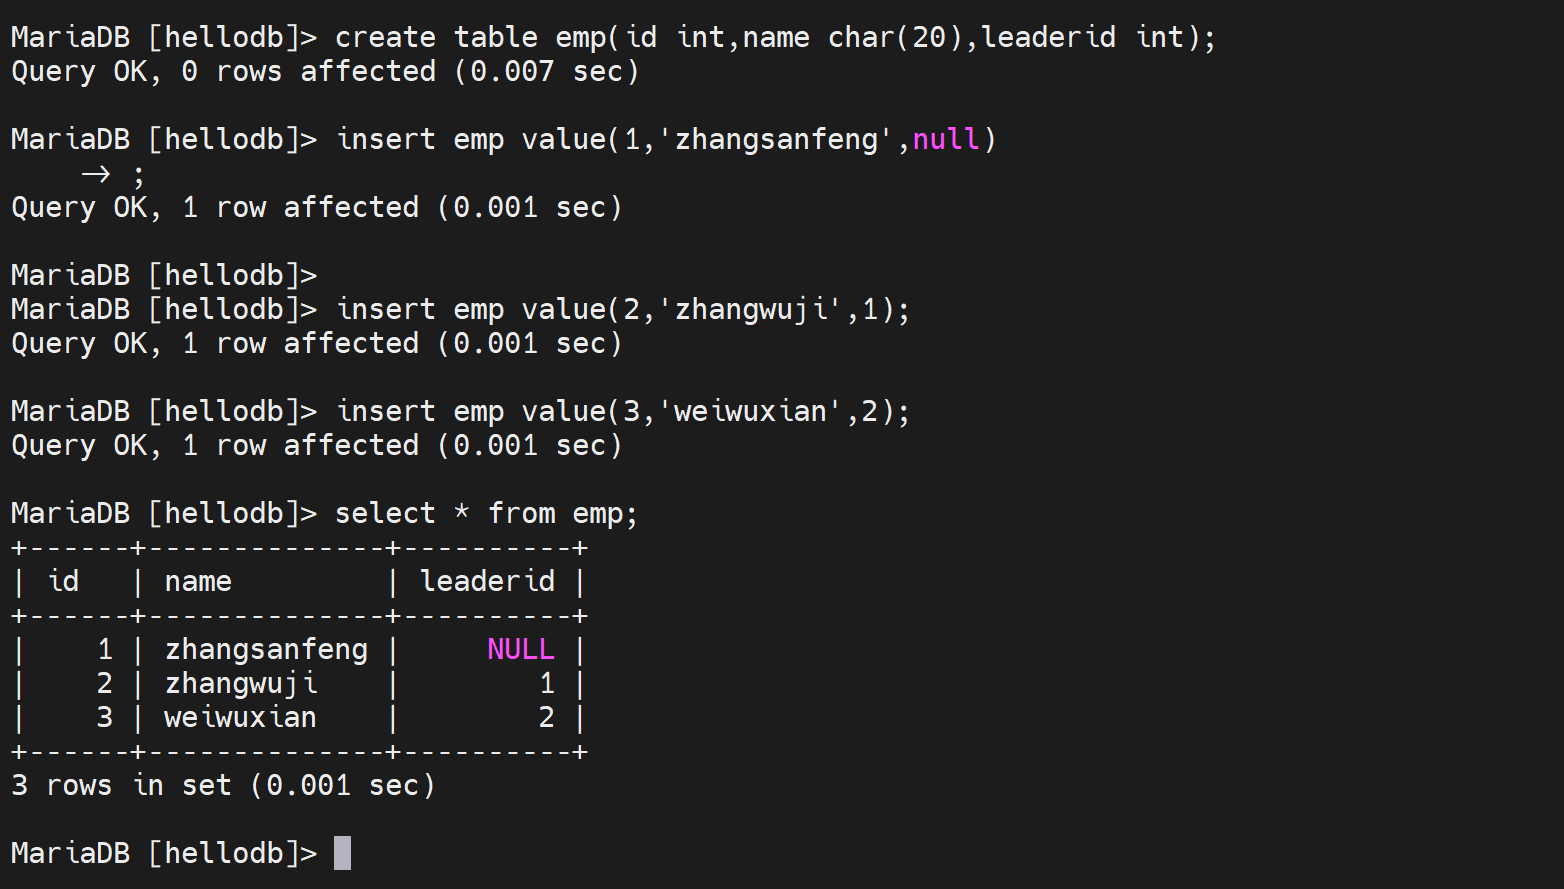Click the id value 1 in the zhangsanfeng row
1564x889 pixels.
tap(105, 650)
